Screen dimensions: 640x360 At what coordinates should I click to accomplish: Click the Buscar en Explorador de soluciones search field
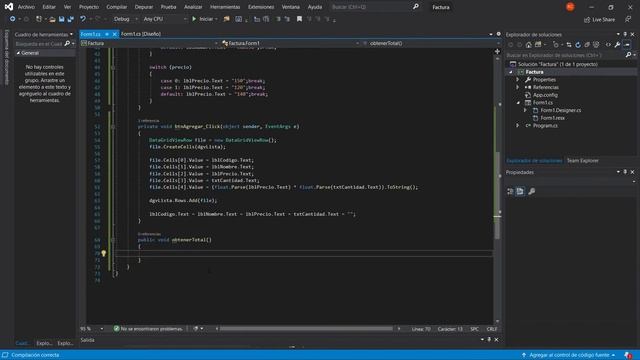pyautogui.click(x=565, y=55)
